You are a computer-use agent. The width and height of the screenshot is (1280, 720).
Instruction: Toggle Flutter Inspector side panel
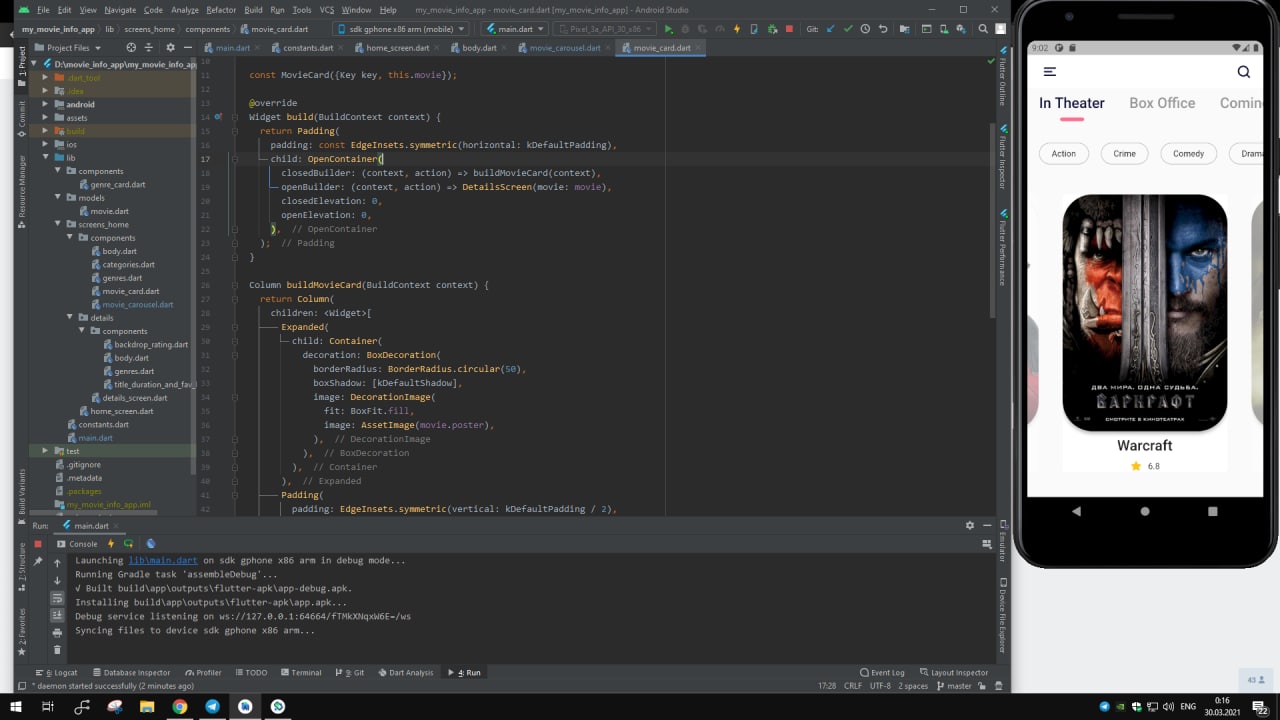coord(1002,158)
